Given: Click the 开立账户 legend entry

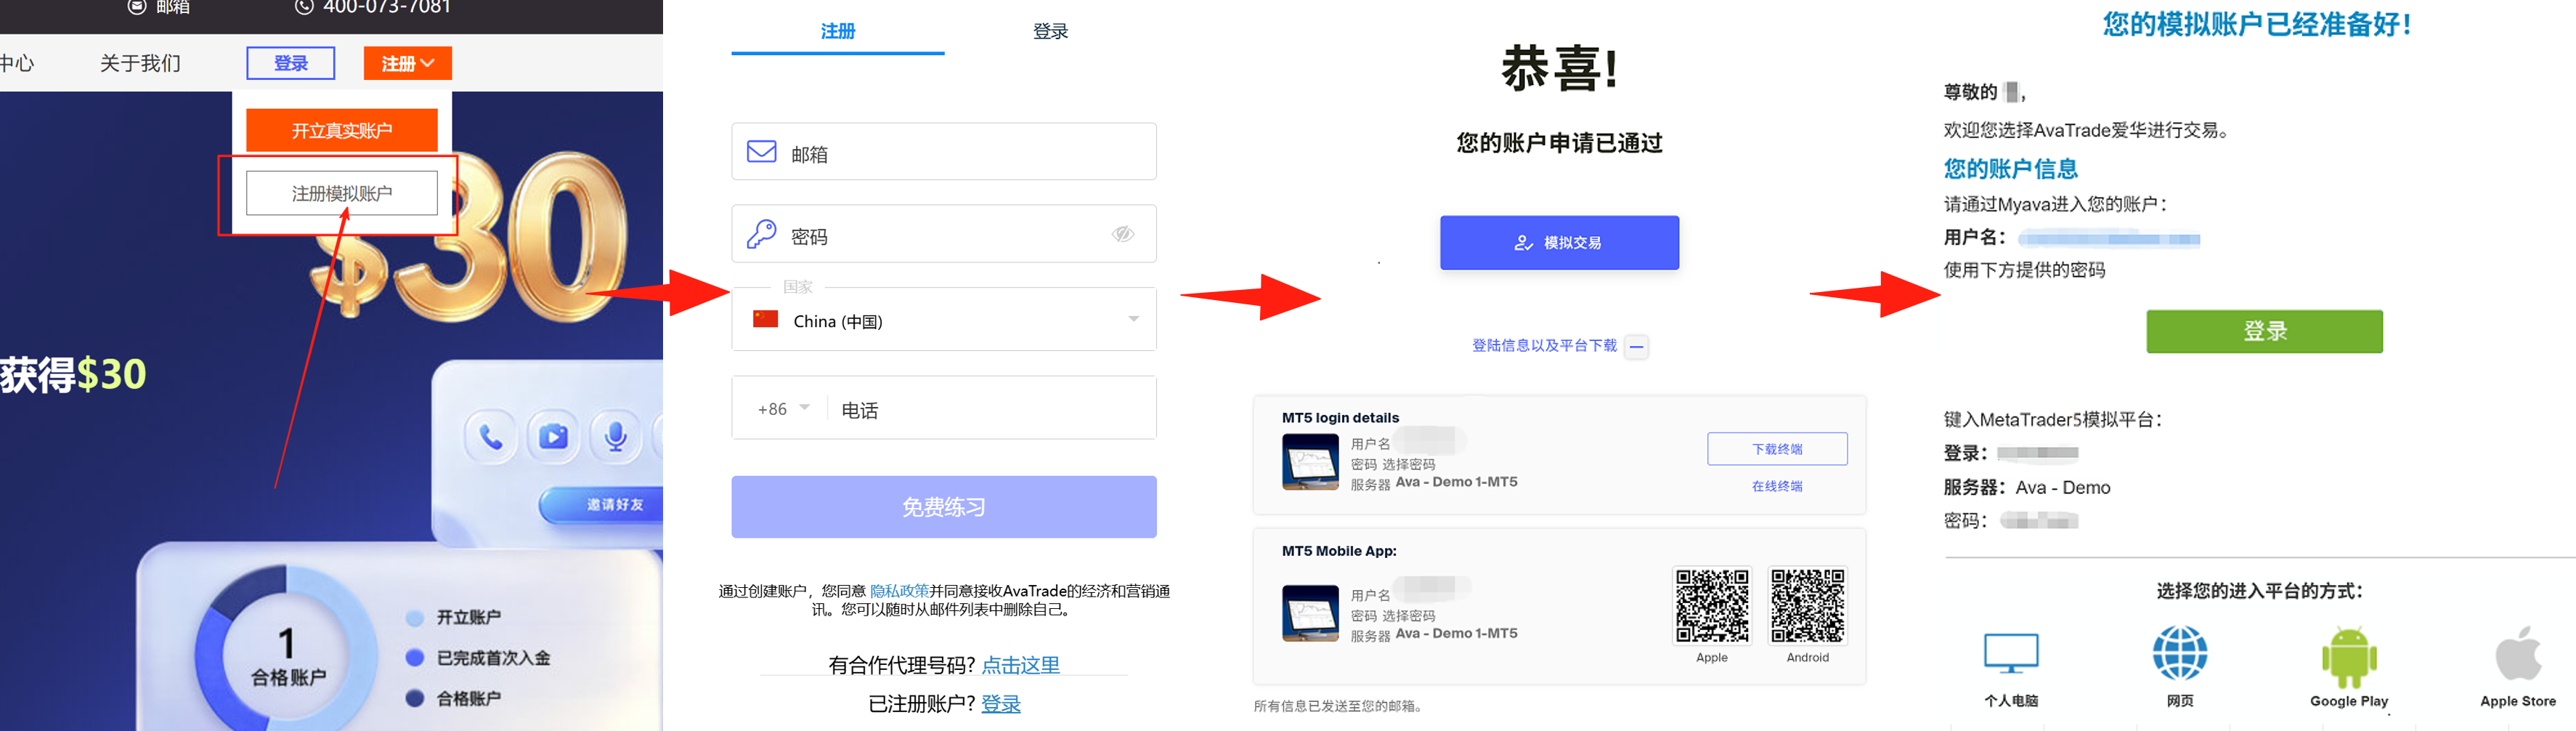Looking at the screenshot, I should 454,617.
